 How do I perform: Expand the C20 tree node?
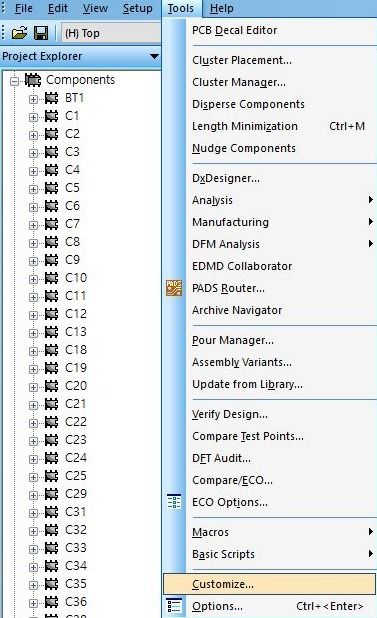click(33, 387)
